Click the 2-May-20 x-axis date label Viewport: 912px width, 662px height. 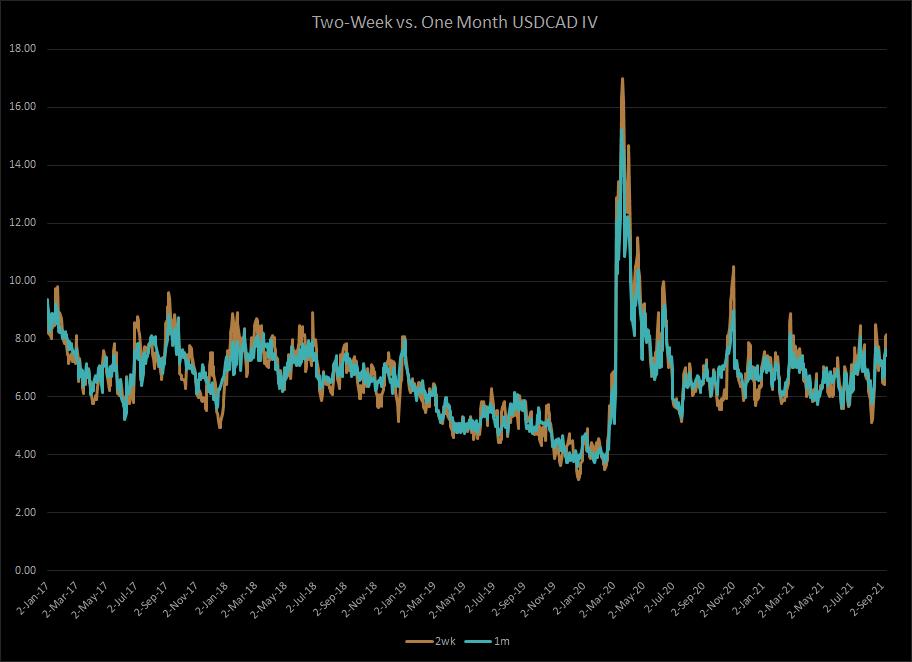point(626,599)
